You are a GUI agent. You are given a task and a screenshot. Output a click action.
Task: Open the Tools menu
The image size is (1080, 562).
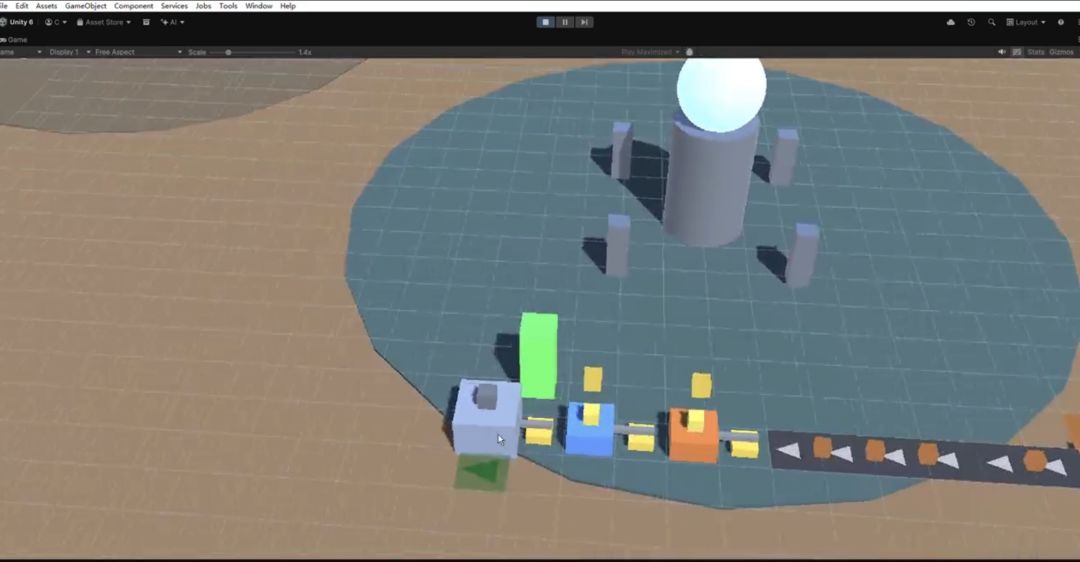(228, 6)
